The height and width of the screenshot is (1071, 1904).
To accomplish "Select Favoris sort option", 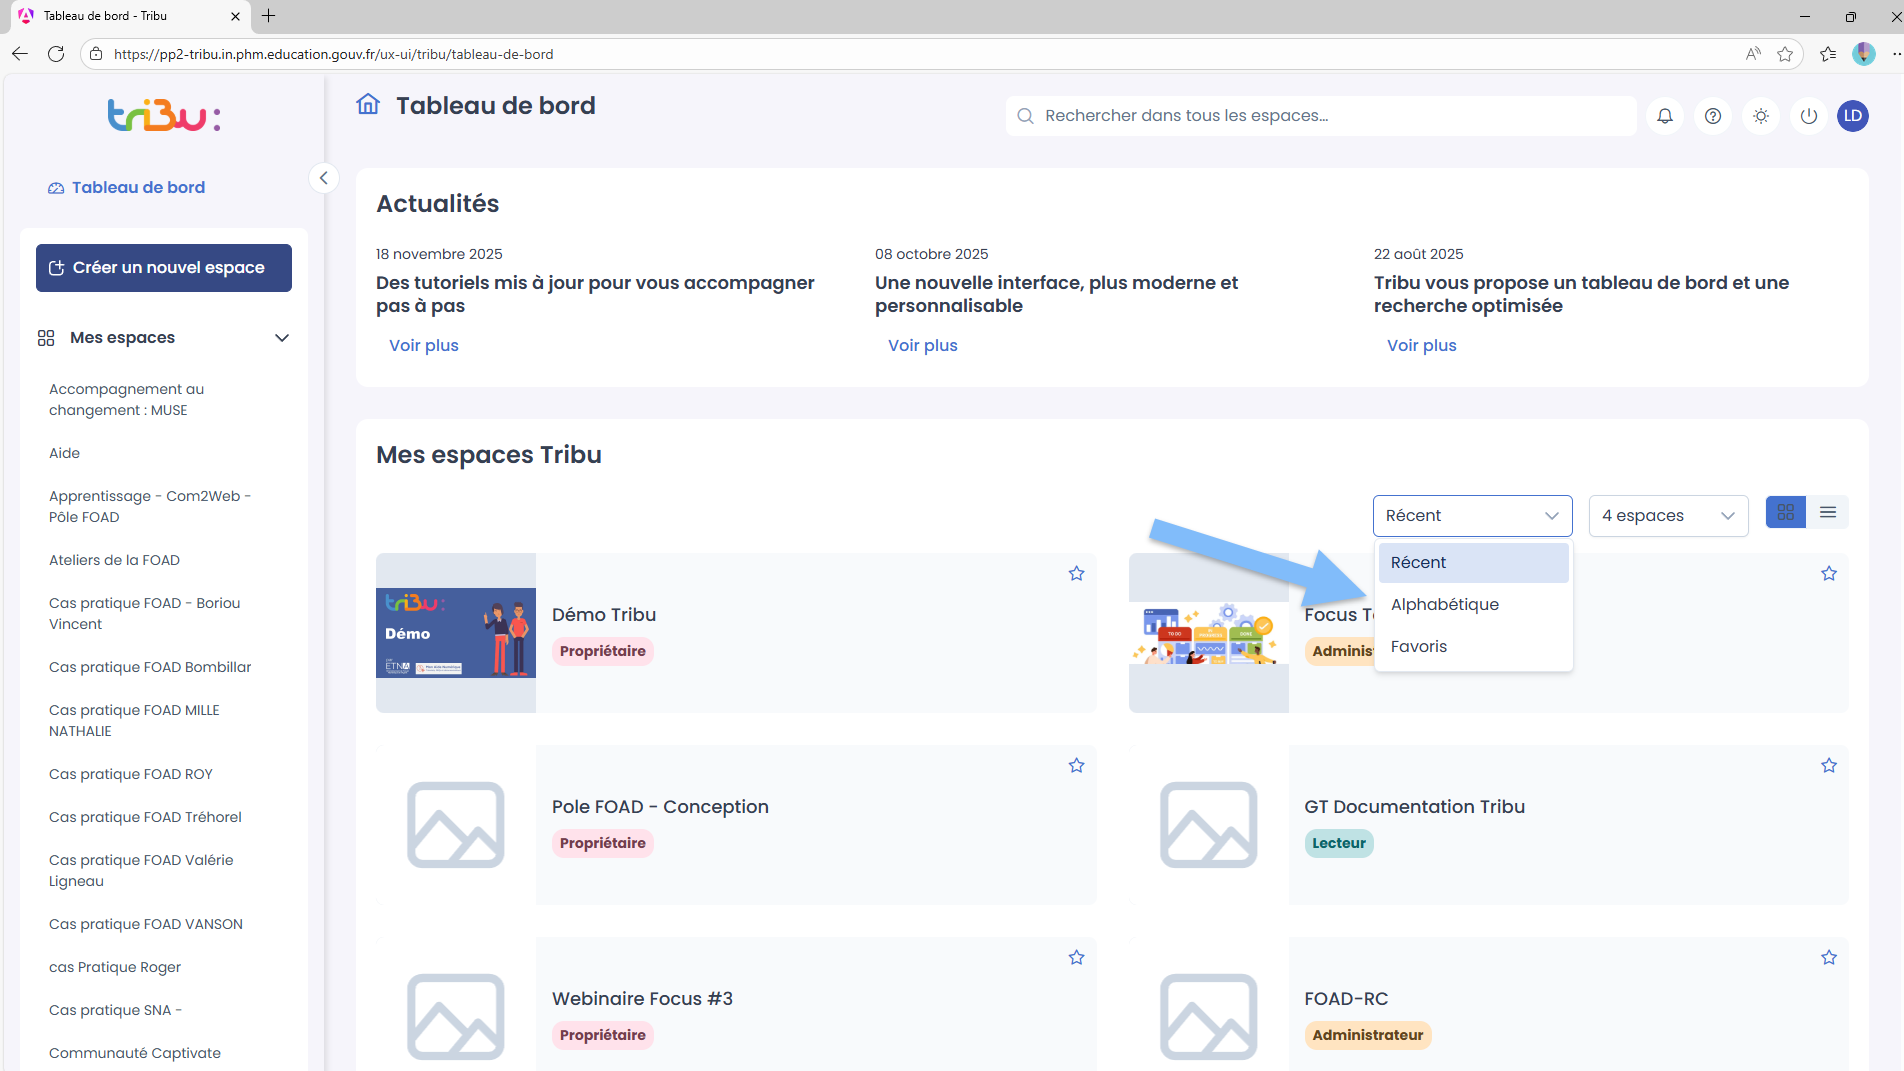I will coord(1473,647).
